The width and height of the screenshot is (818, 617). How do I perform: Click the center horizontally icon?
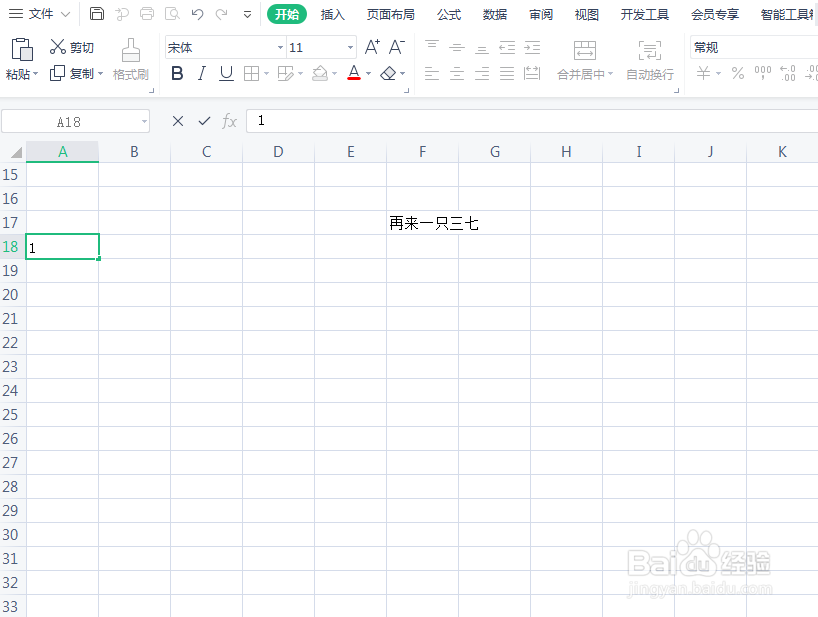click(x=457, y=74)
